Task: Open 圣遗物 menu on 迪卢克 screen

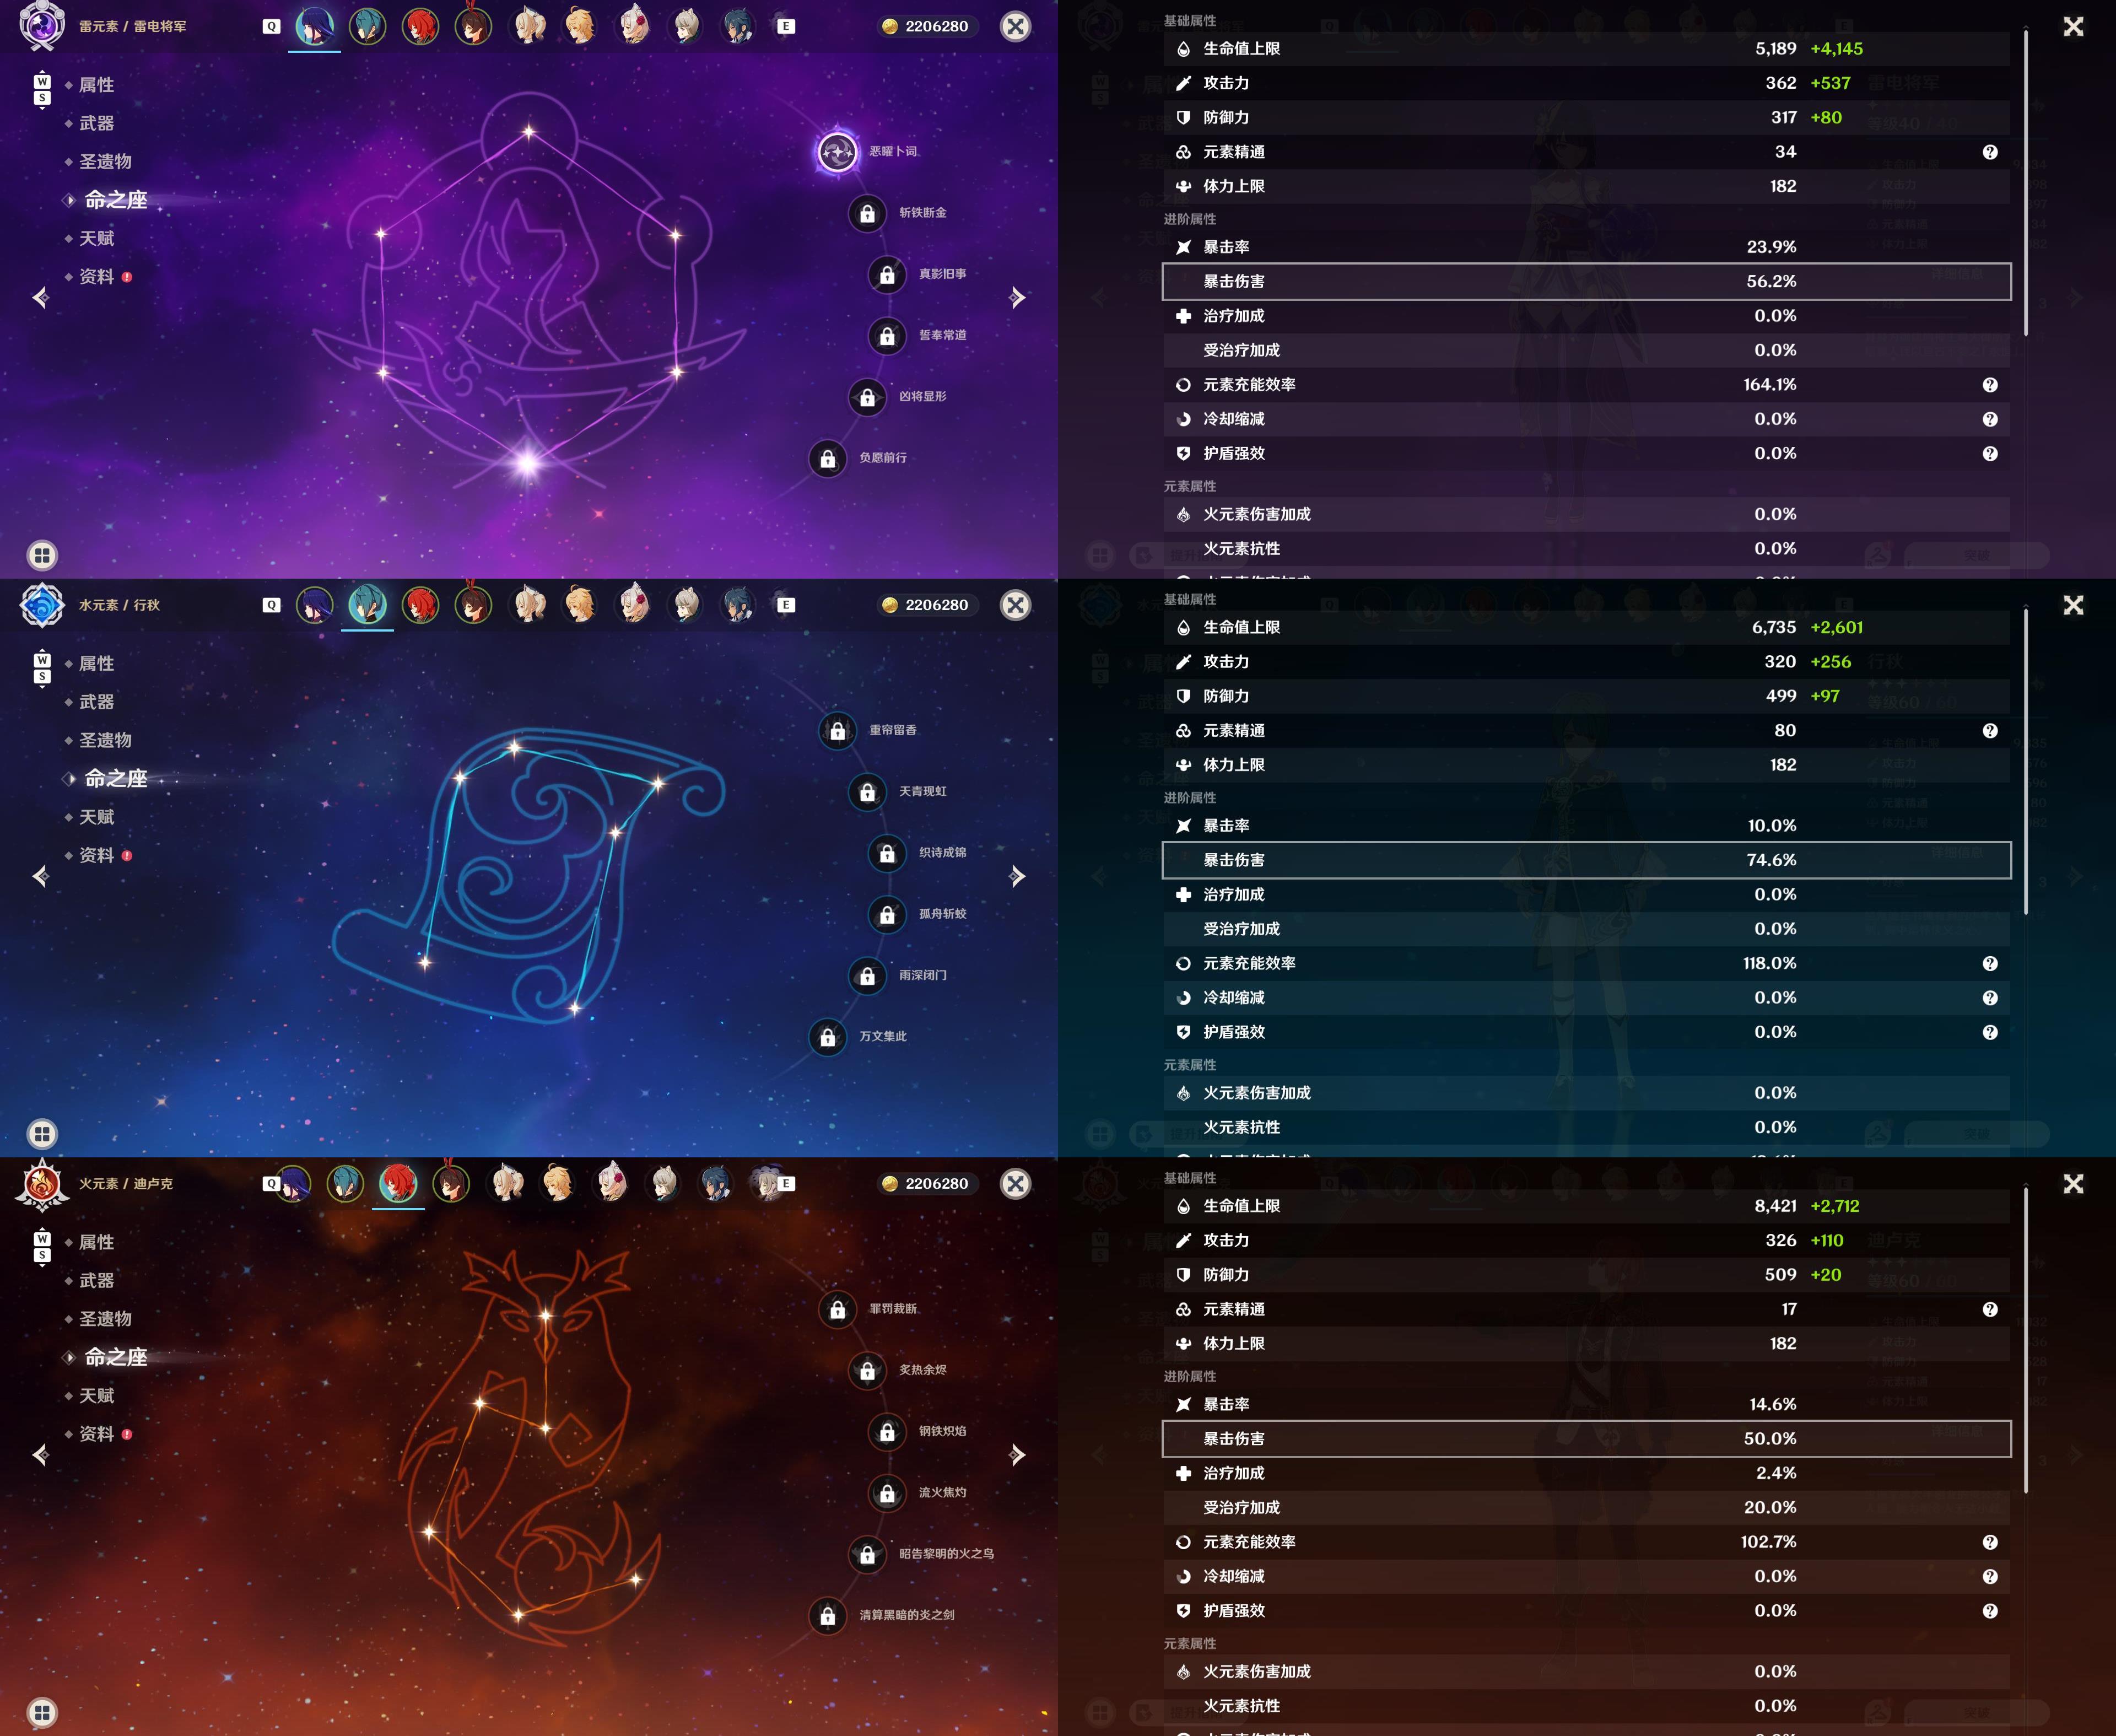Action: (105, 1319)
